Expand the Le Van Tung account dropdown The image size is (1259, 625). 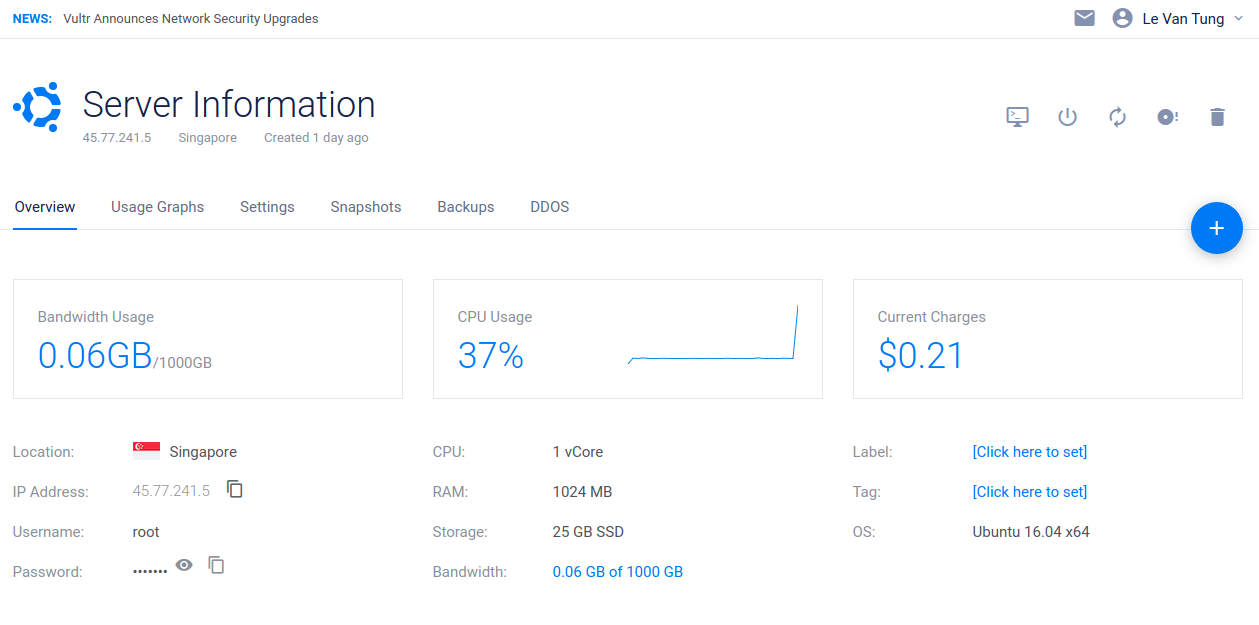coord(1239,18)
